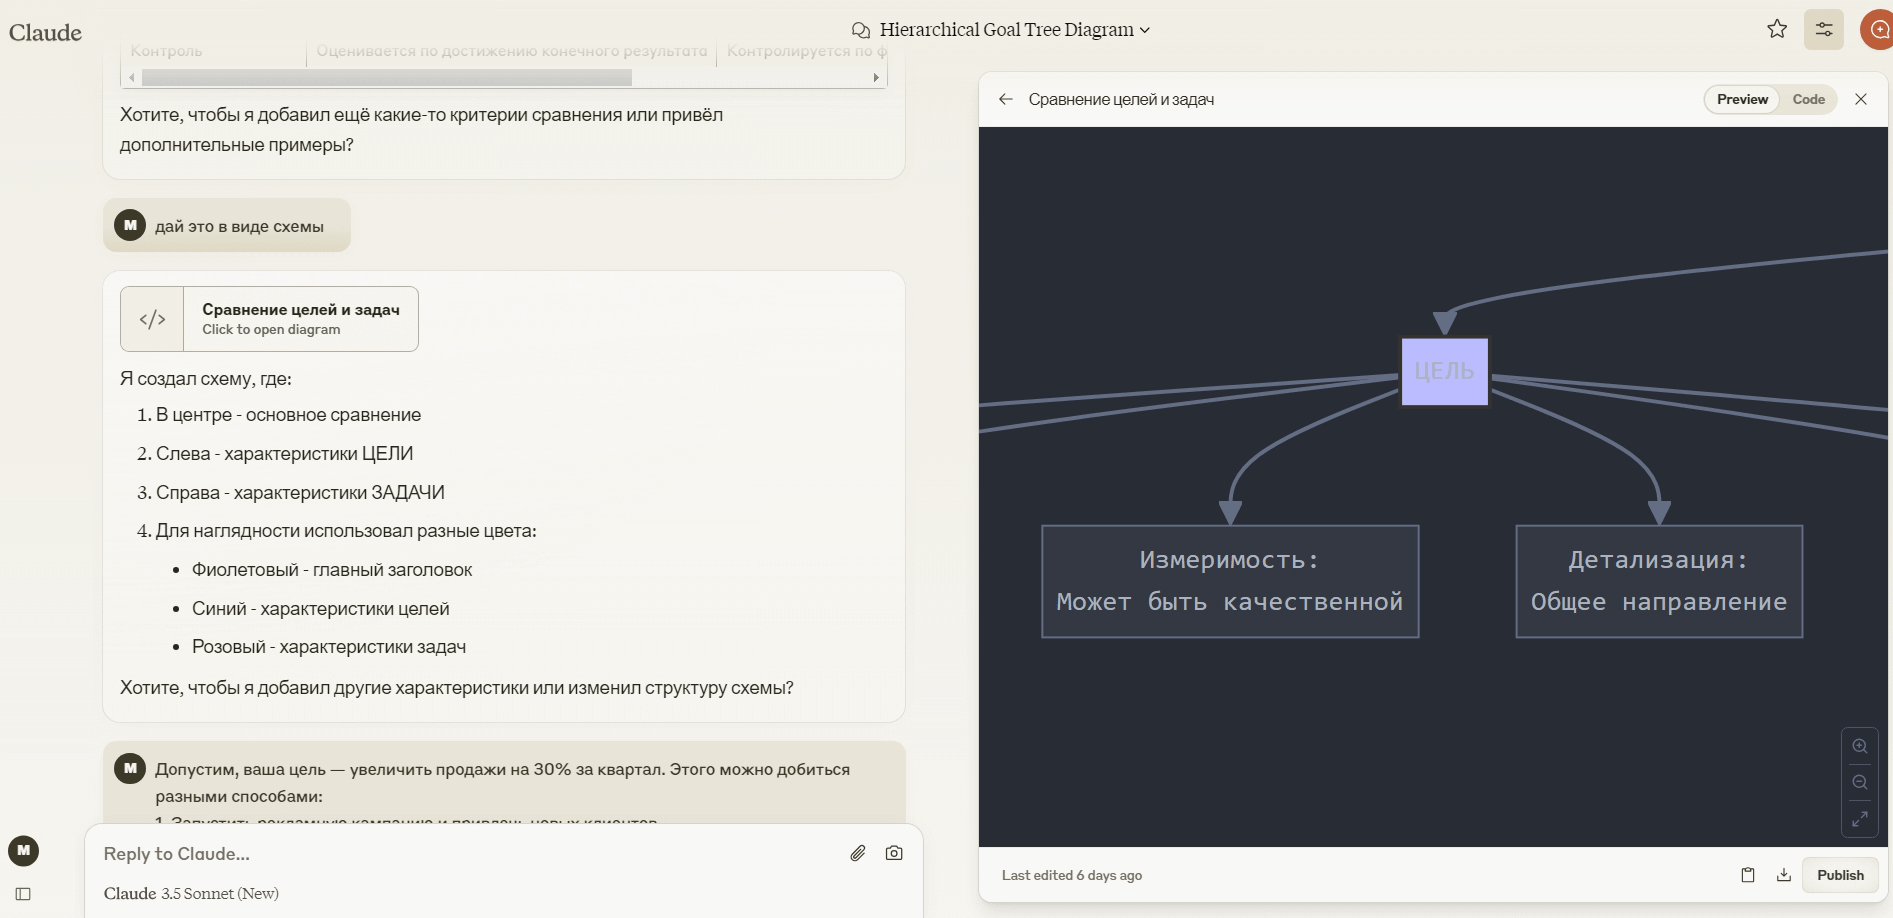Zoom out of the diagram
Screen dimensions: 1893x918
tap(1860, 782)
